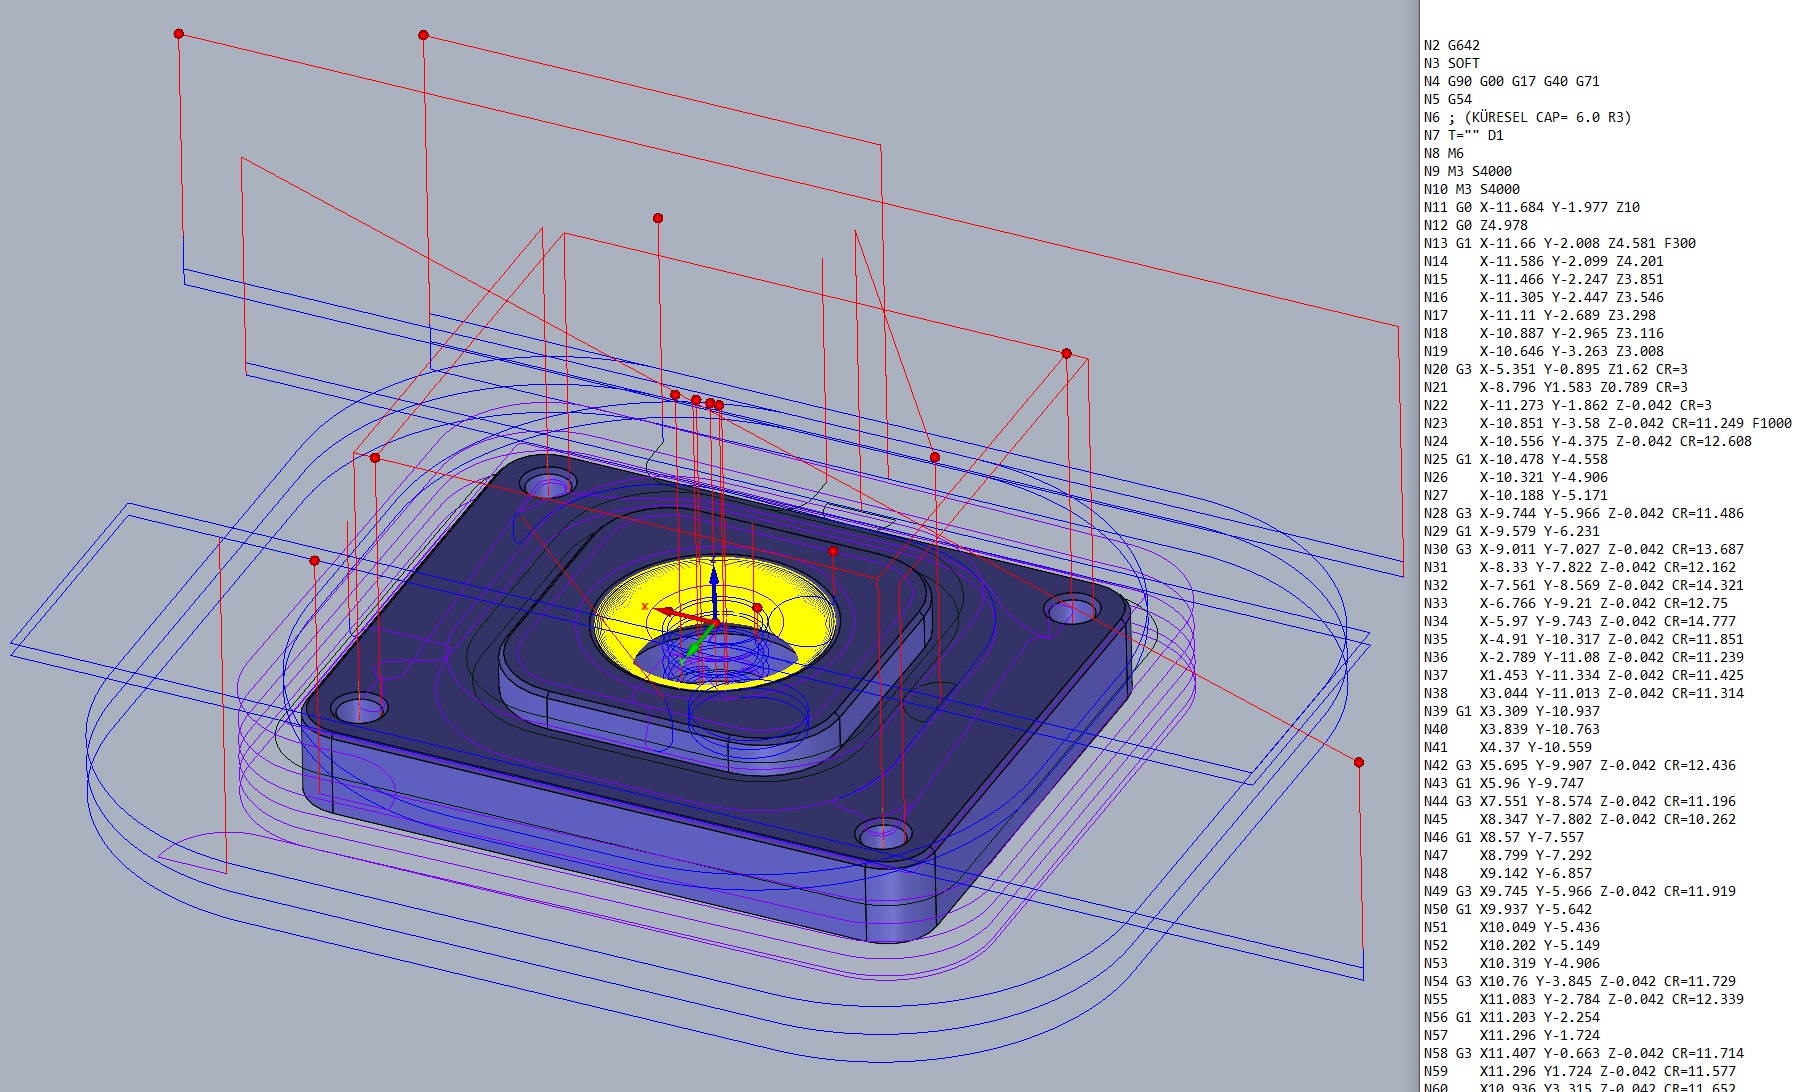Screen dimensions: 1797x1092
Task: Select the NC line "N2 G642"
Action: tap(1452, 45)
